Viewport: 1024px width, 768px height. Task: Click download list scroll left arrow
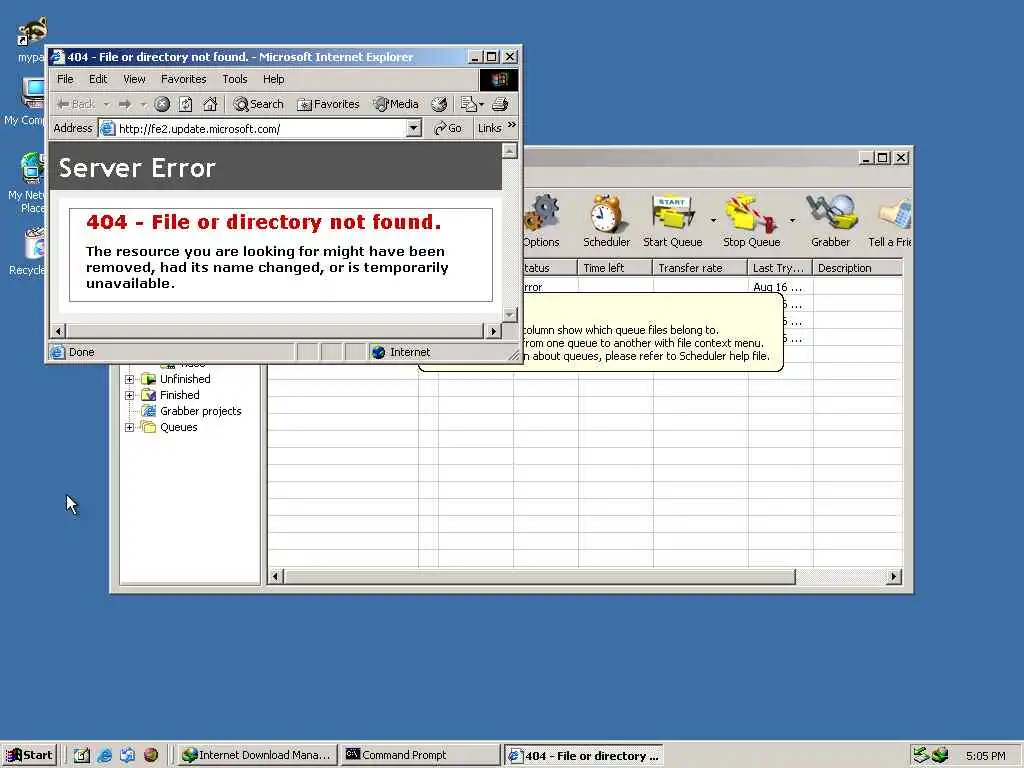click(x=276, y=577)
